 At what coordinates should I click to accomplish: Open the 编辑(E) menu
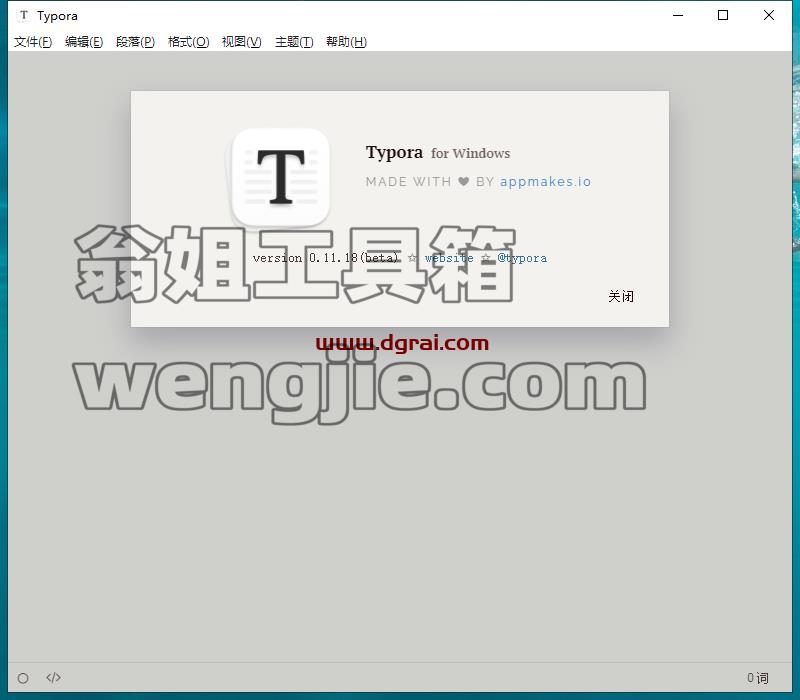point(84,42)
